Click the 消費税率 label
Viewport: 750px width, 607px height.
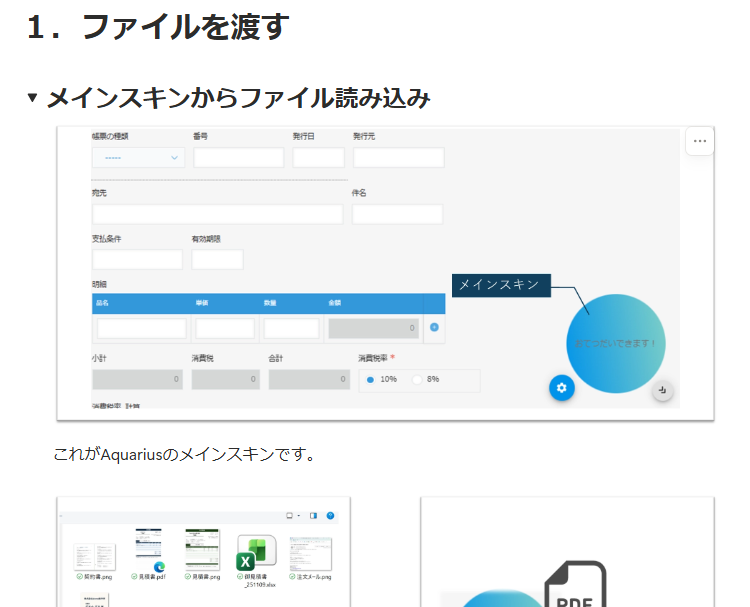[373, 358]
